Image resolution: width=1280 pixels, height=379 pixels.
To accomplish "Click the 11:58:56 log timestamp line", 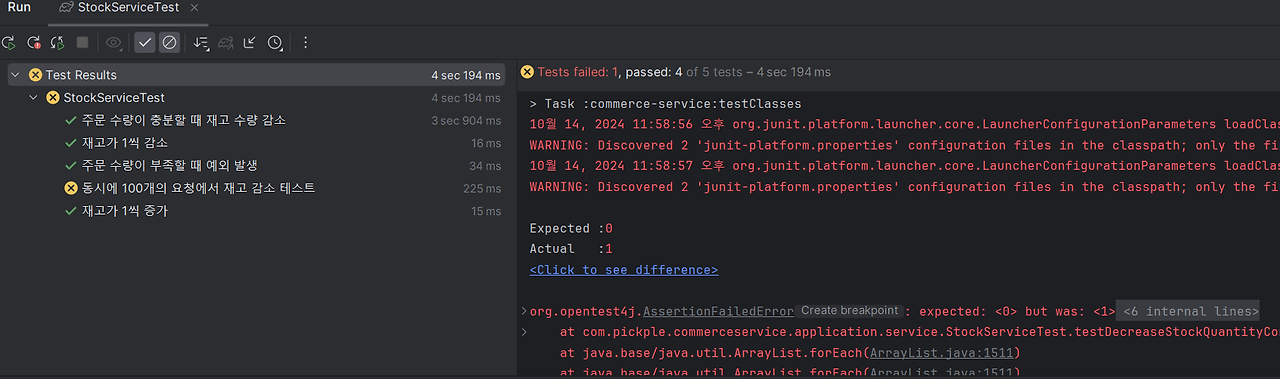I will tap(904, 125).
